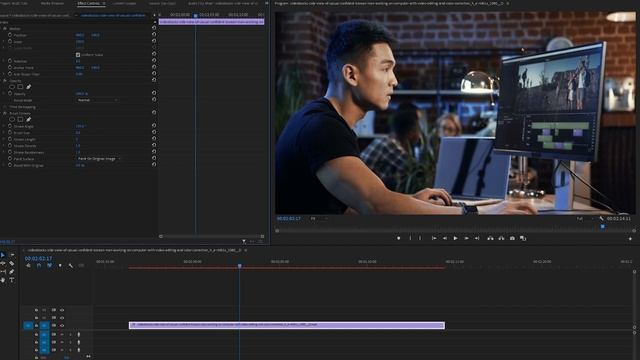Open Full playback resolution dropdown

pyautogui.click(x=585, y=219)
